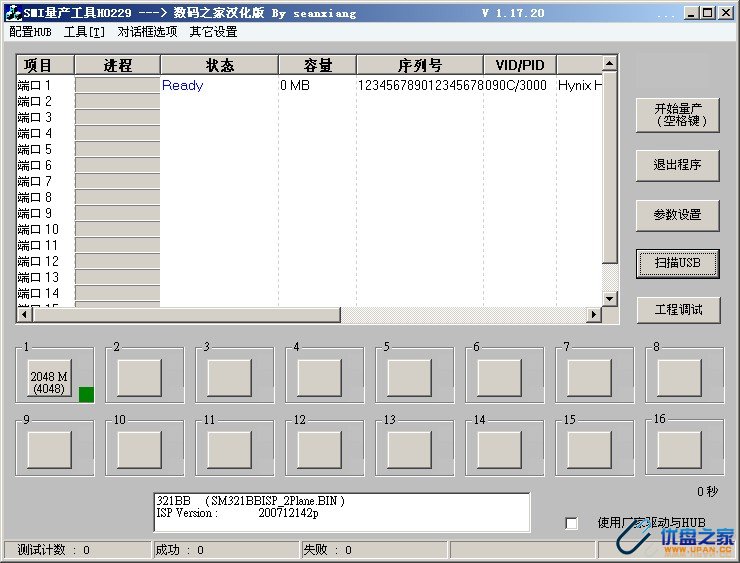Open the 配置HUB menu

(30, 31)
